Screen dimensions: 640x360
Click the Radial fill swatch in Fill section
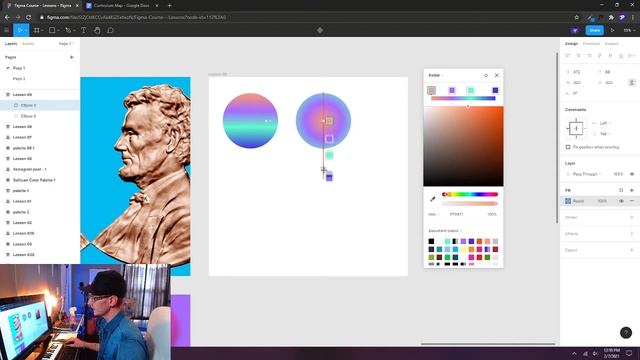[568, 201]
